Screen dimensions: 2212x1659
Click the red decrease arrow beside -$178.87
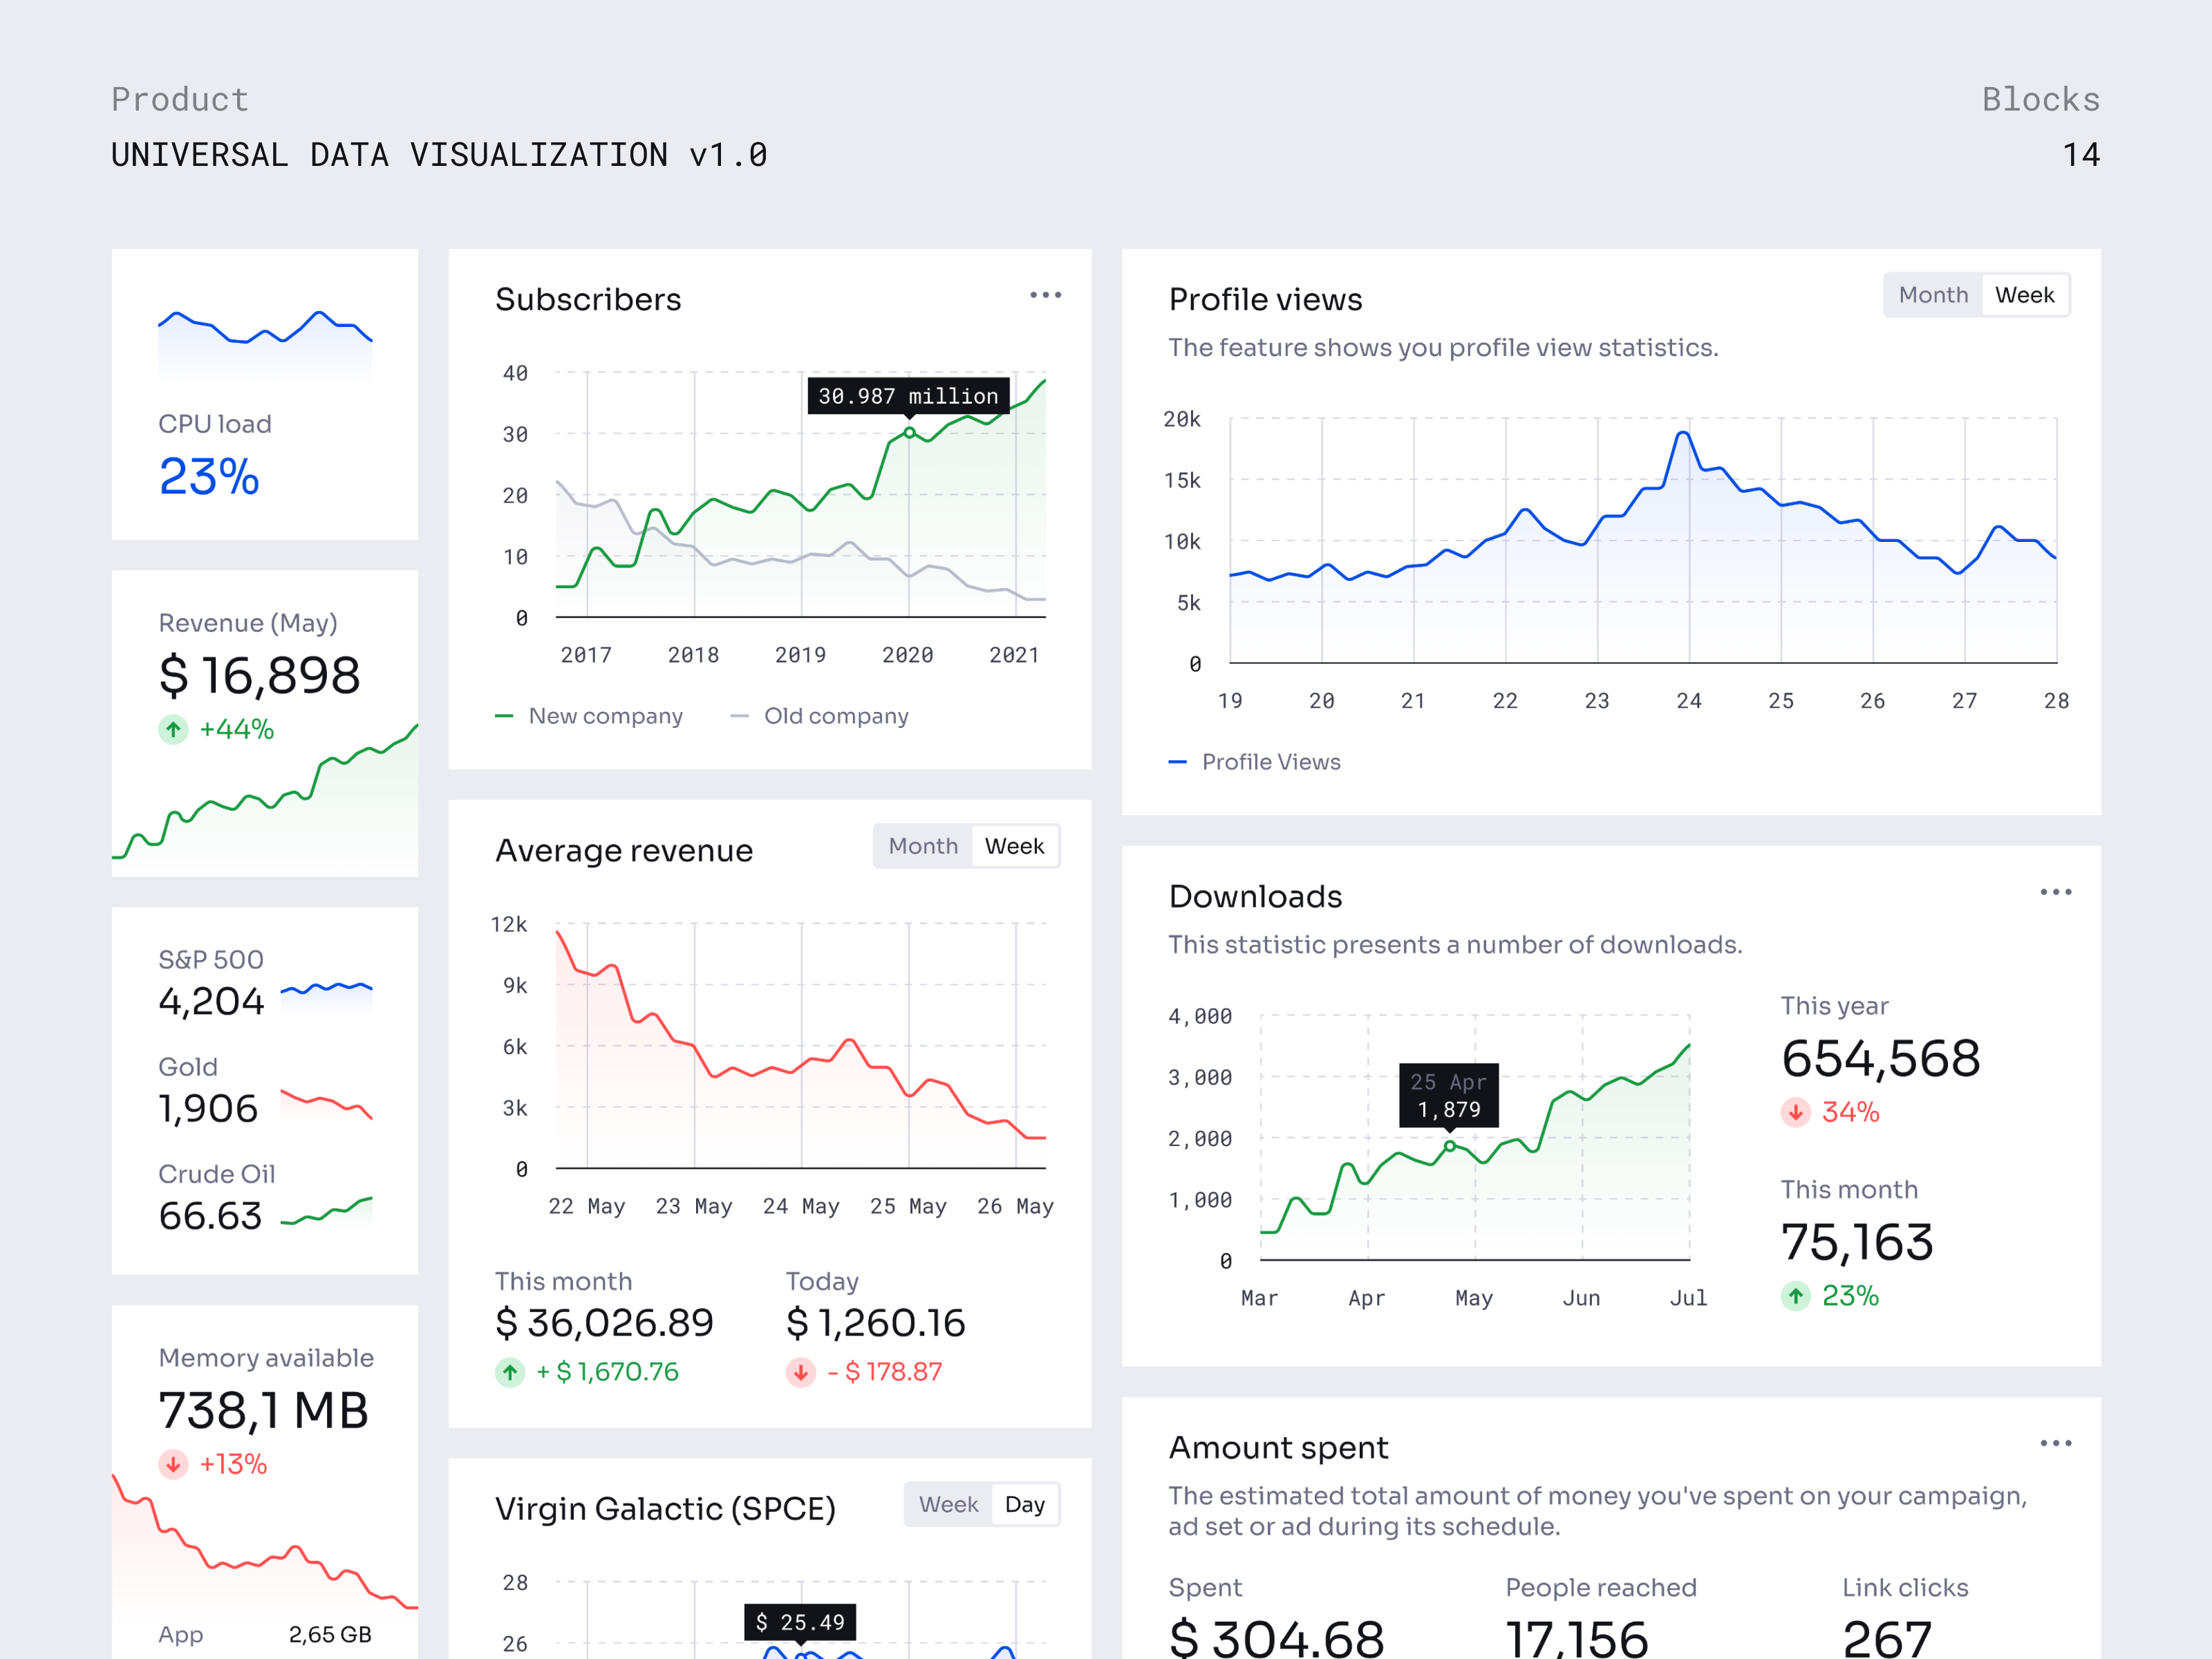tap(800, 1372)
